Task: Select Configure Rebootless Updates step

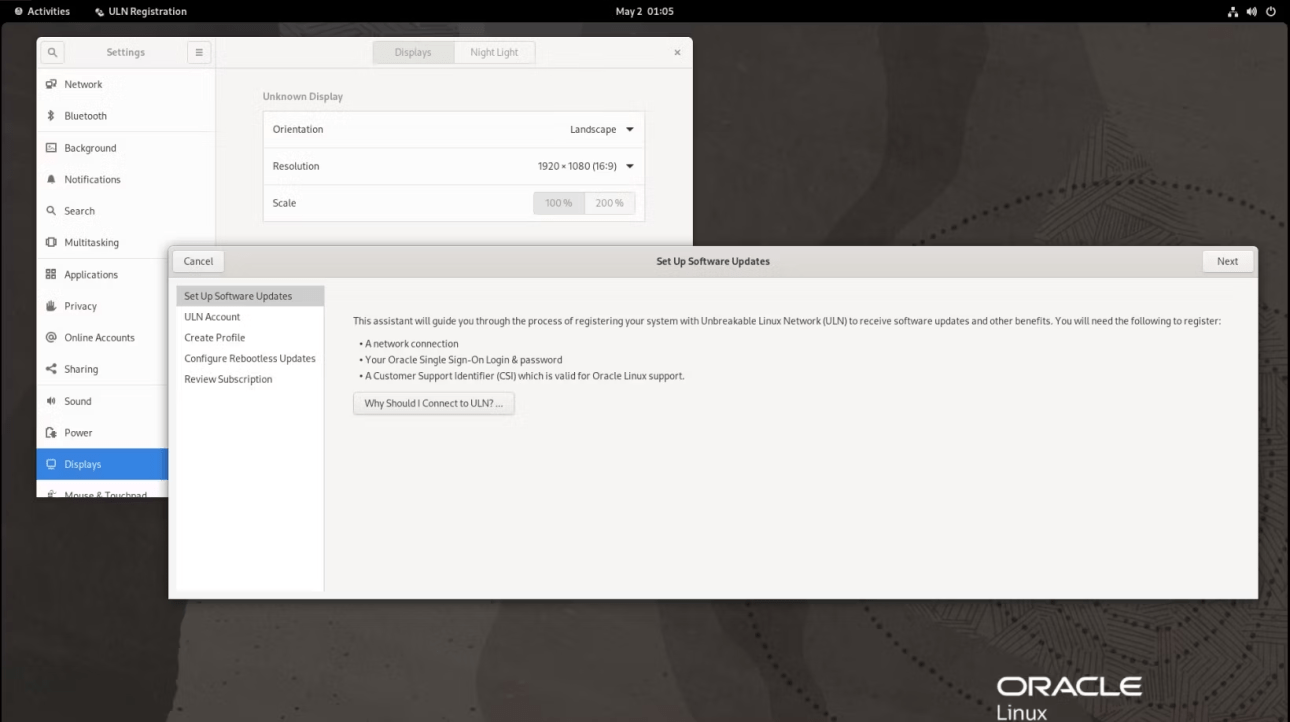Action: click(250, 358)
